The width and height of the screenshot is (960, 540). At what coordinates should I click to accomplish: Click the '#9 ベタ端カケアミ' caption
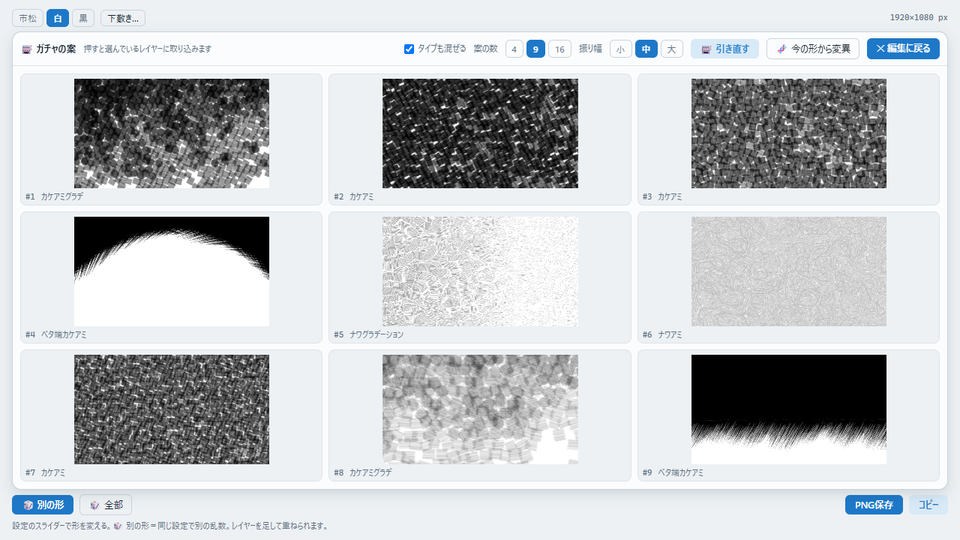click(x=673, y=473)
